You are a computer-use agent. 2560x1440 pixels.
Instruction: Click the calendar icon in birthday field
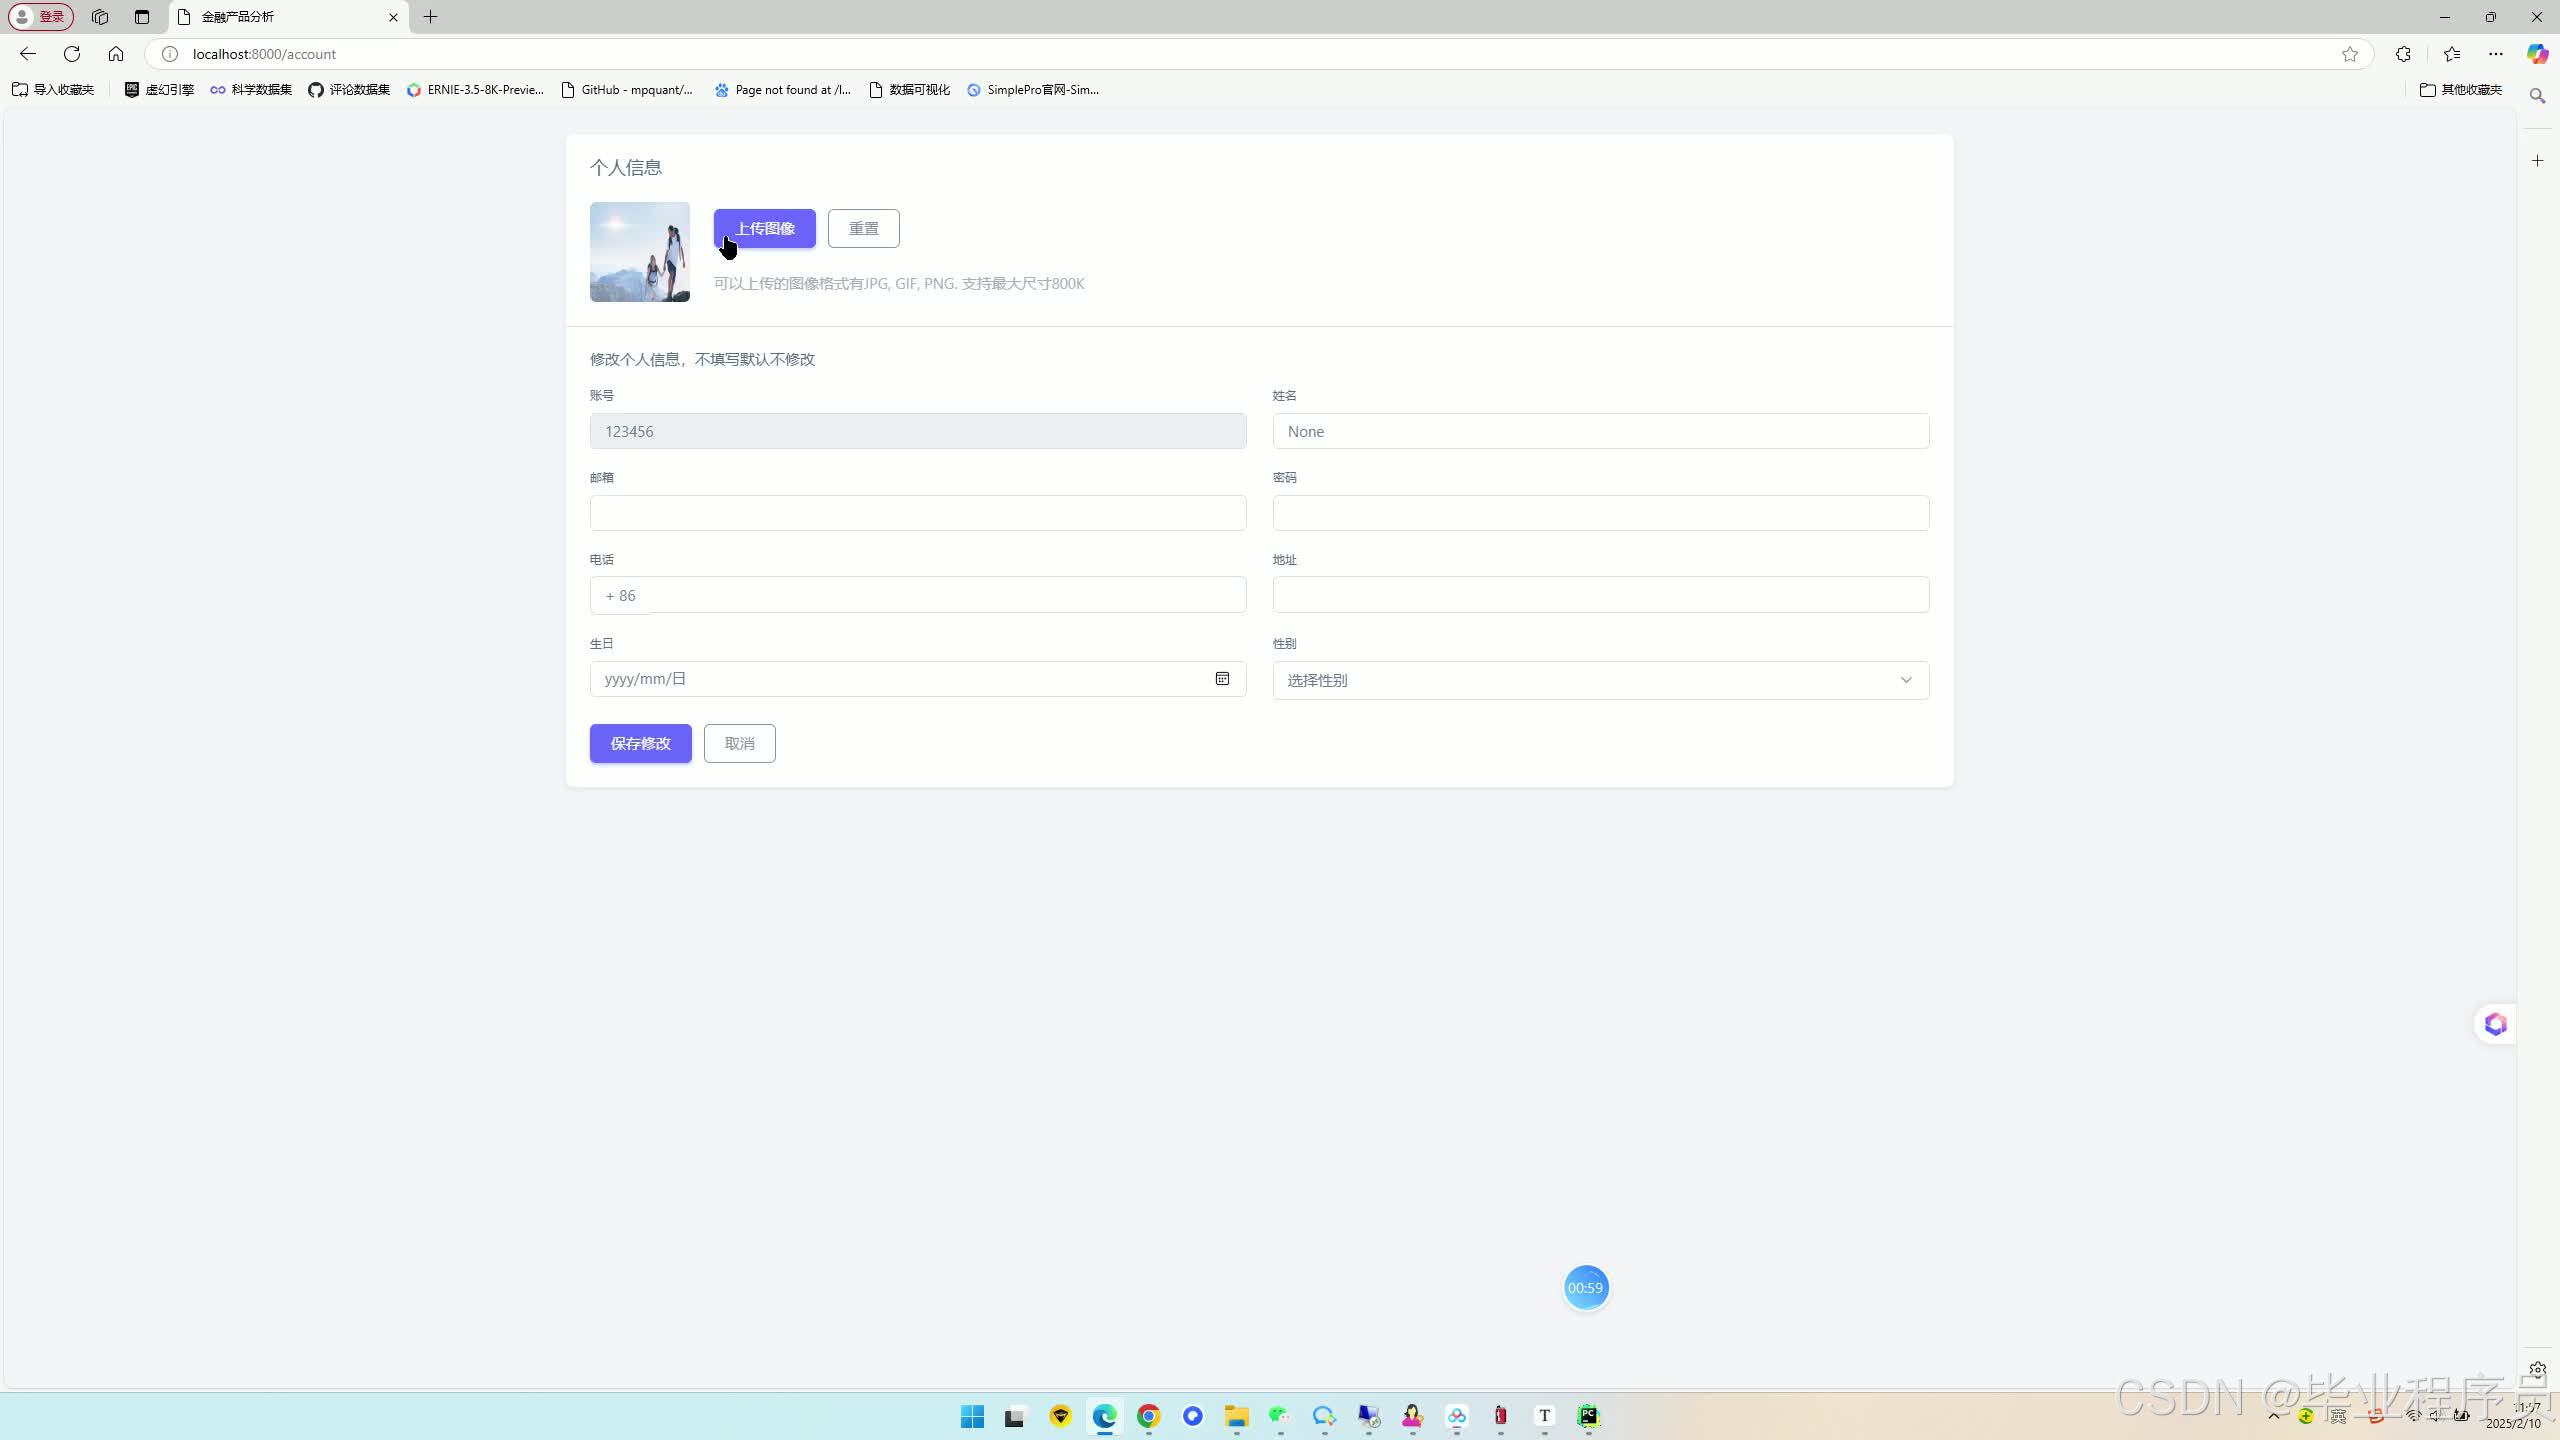[1222, 679]
